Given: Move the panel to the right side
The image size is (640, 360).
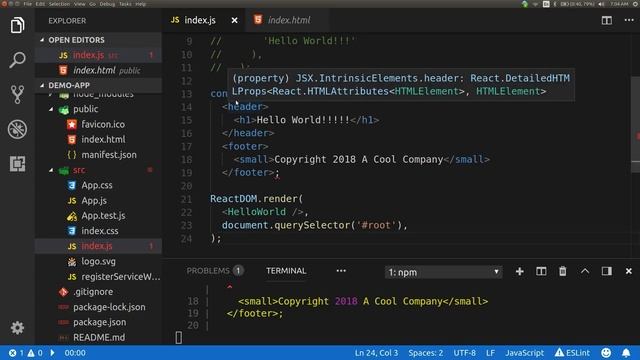Looking at the screenshot, I should coord(607,271).
